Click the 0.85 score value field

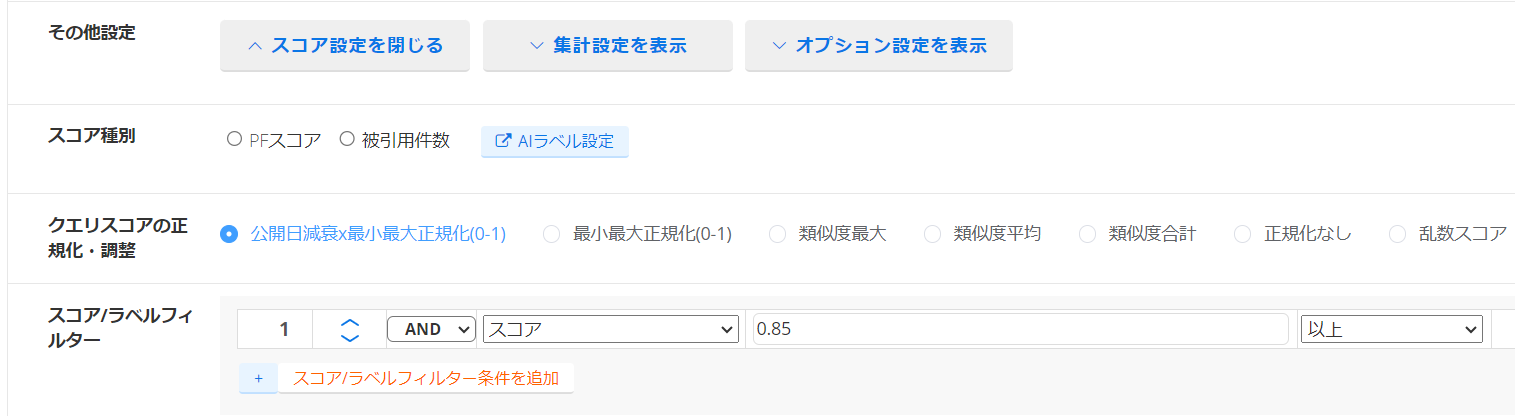1020,329
